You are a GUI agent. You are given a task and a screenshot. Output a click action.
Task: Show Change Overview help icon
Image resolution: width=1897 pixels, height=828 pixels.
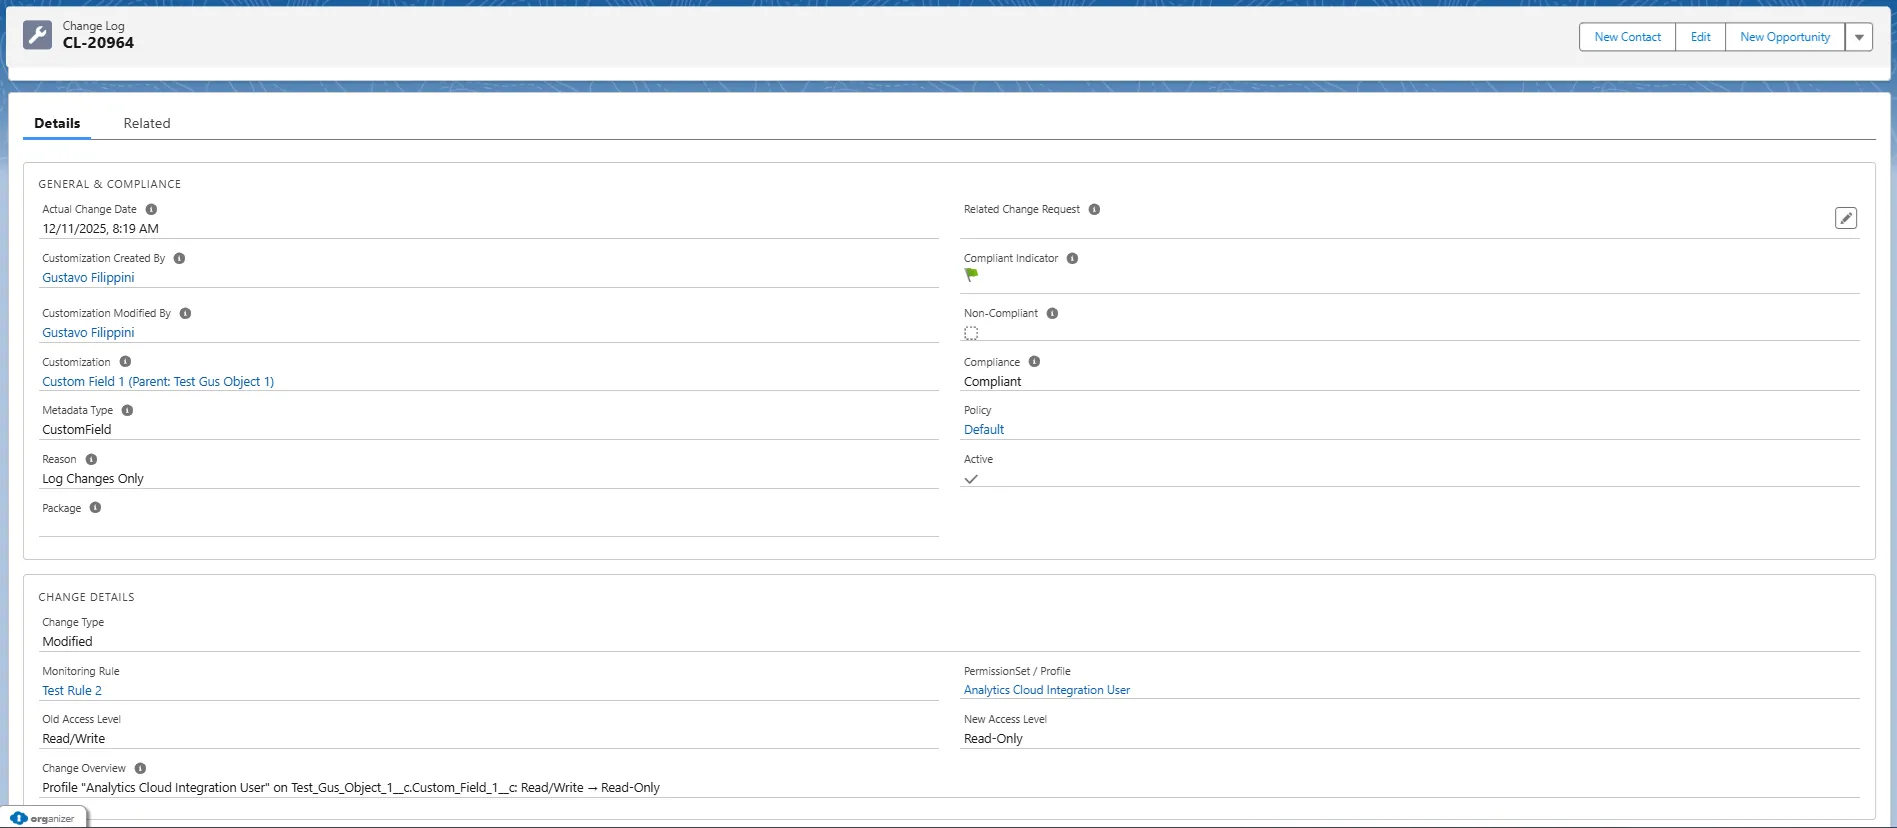[140, 768]
